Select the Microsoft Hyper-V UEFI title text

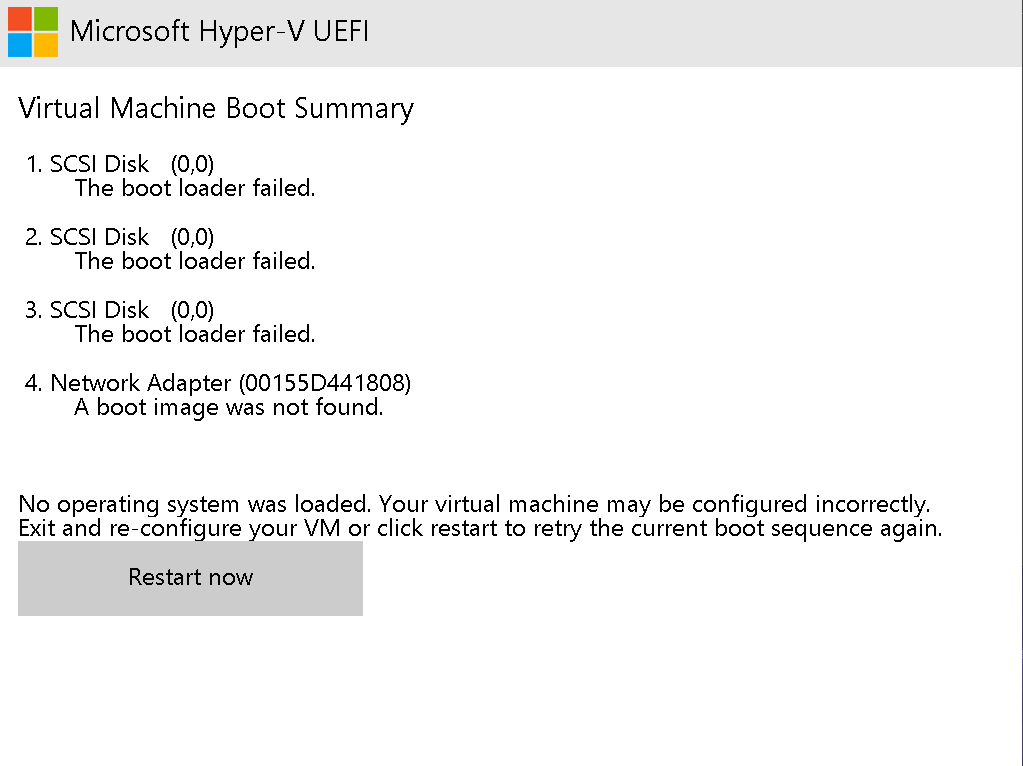219,31
